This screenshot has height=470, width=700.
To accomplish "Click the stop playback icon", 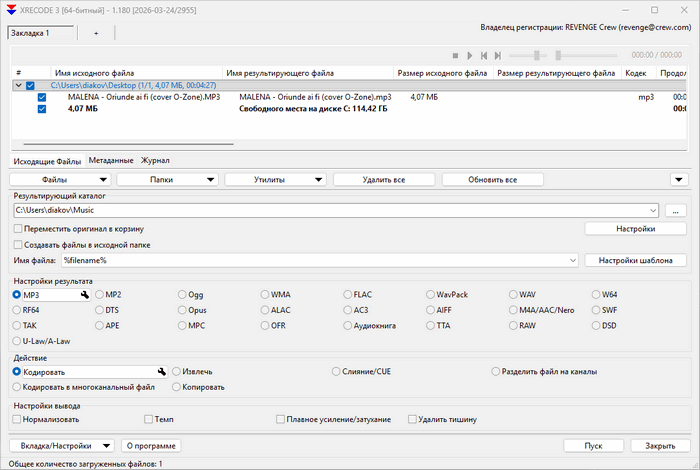I will (x=455, y=56).
